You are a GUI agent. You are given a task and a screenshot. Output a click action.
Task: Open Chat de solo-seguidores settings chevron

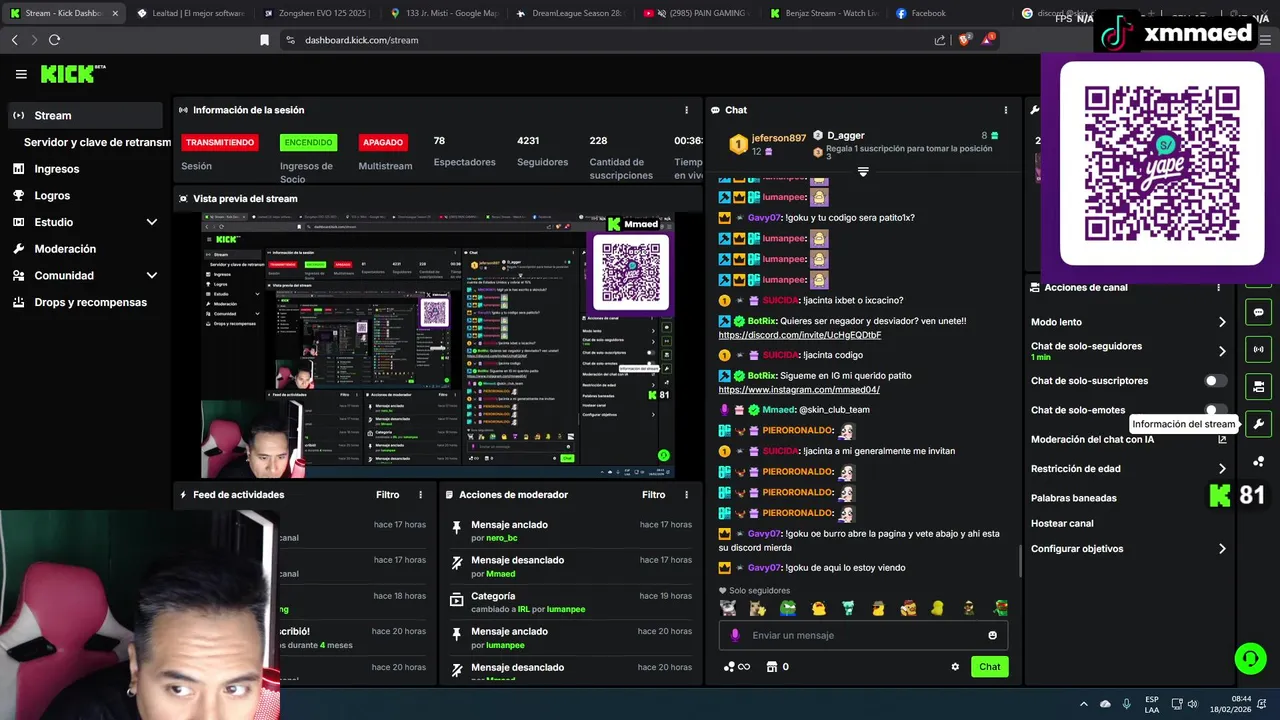coord(1222,351)
